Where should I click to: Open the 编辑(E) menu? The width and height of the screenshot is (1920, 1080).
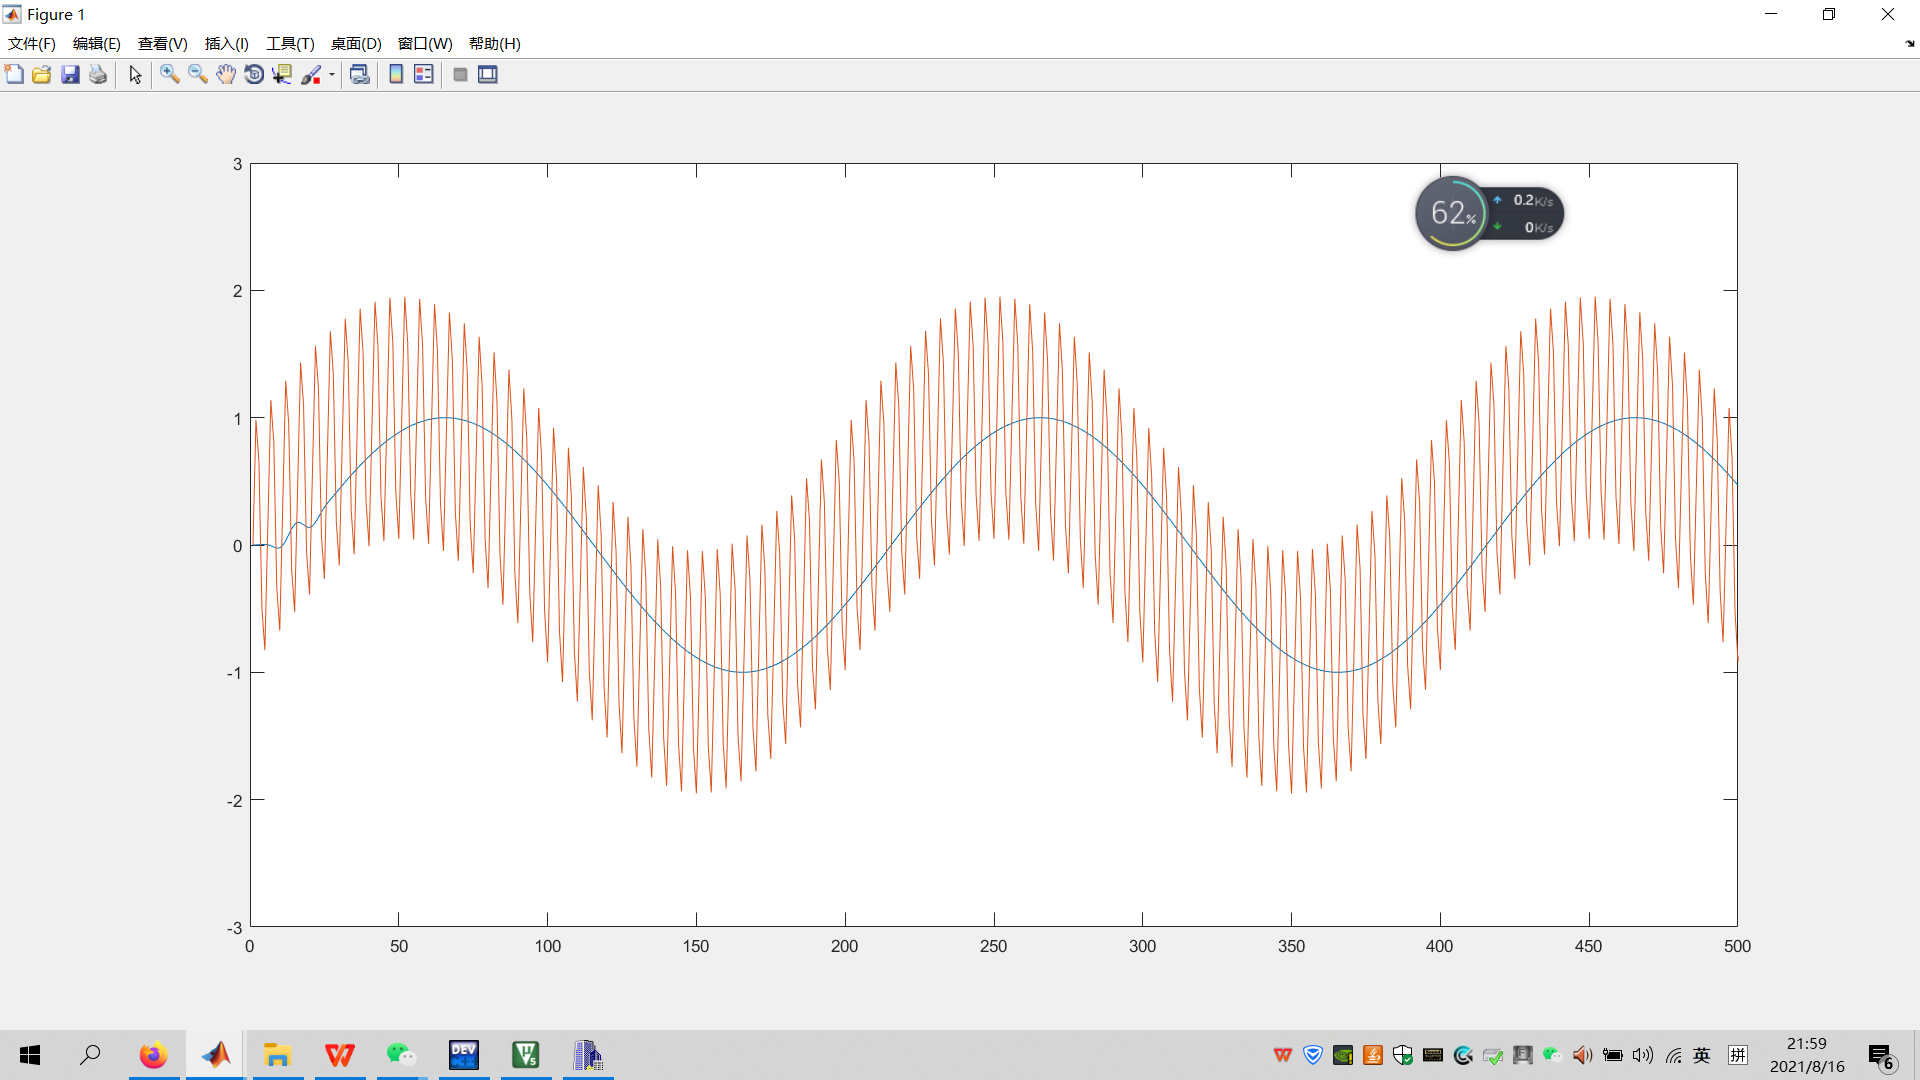pos(97,44)
